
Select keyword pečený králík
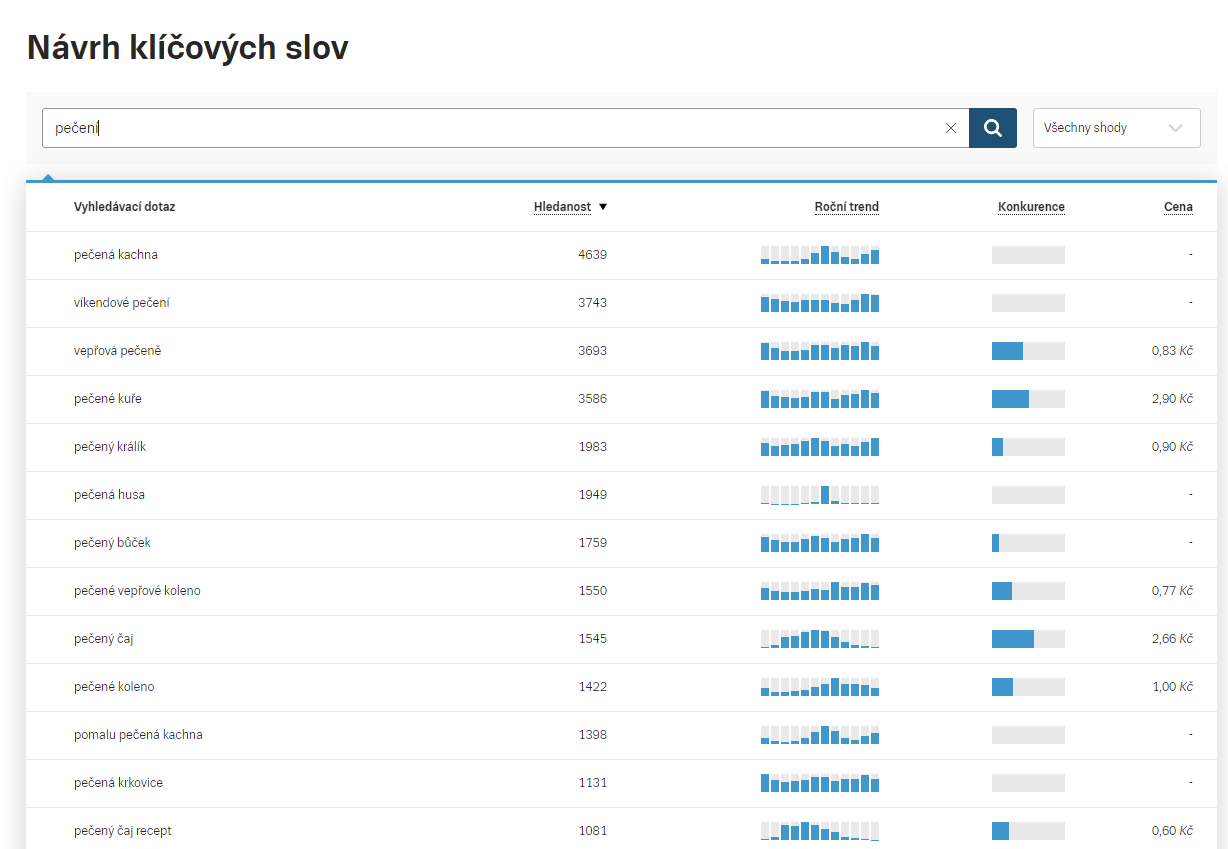[110, 447]
